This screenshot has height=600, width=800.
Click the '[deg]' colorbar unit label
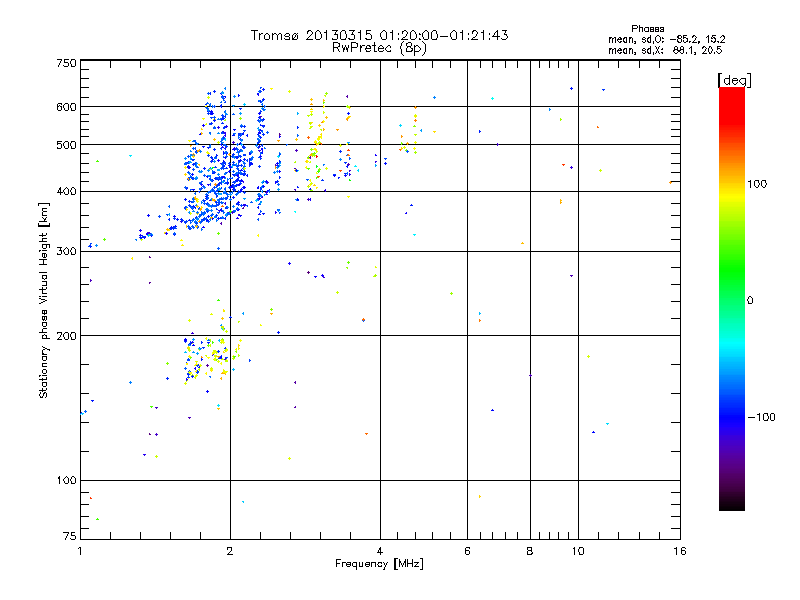734,80
